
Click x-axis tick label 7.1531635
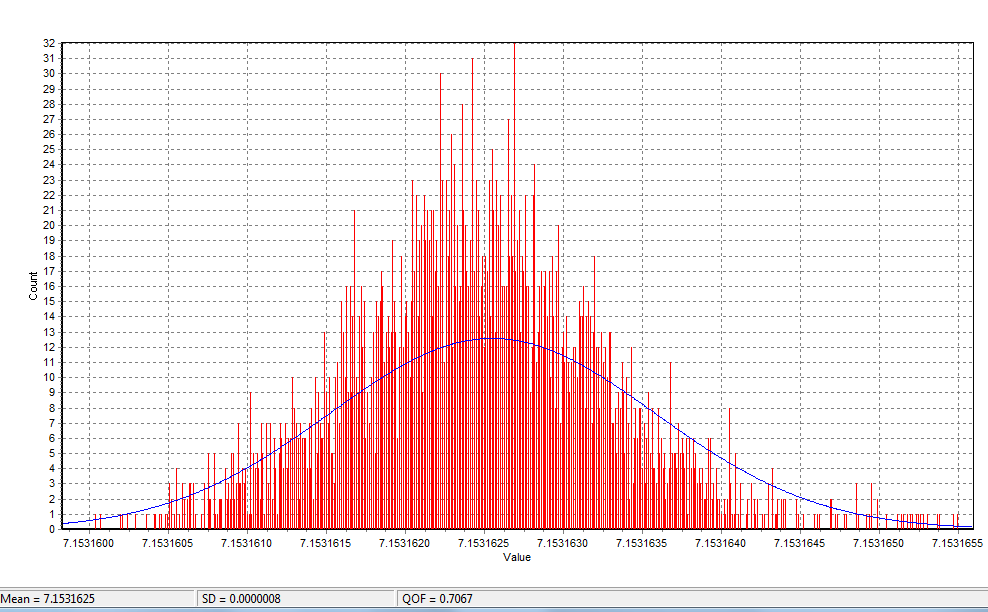tap(641, 543)
